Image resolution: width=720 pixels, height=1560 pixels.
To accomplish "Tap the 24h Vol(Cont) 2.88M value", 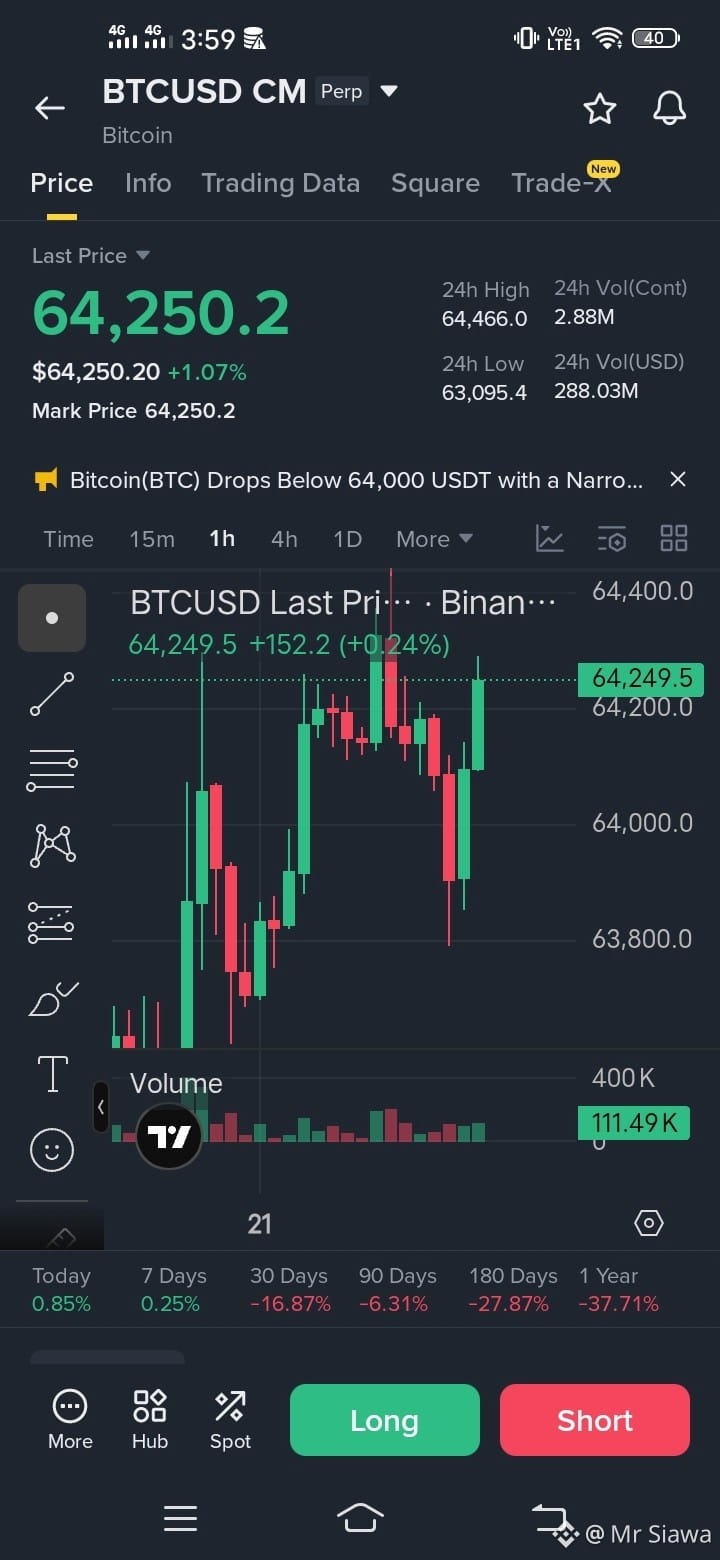I will [584, 318].
